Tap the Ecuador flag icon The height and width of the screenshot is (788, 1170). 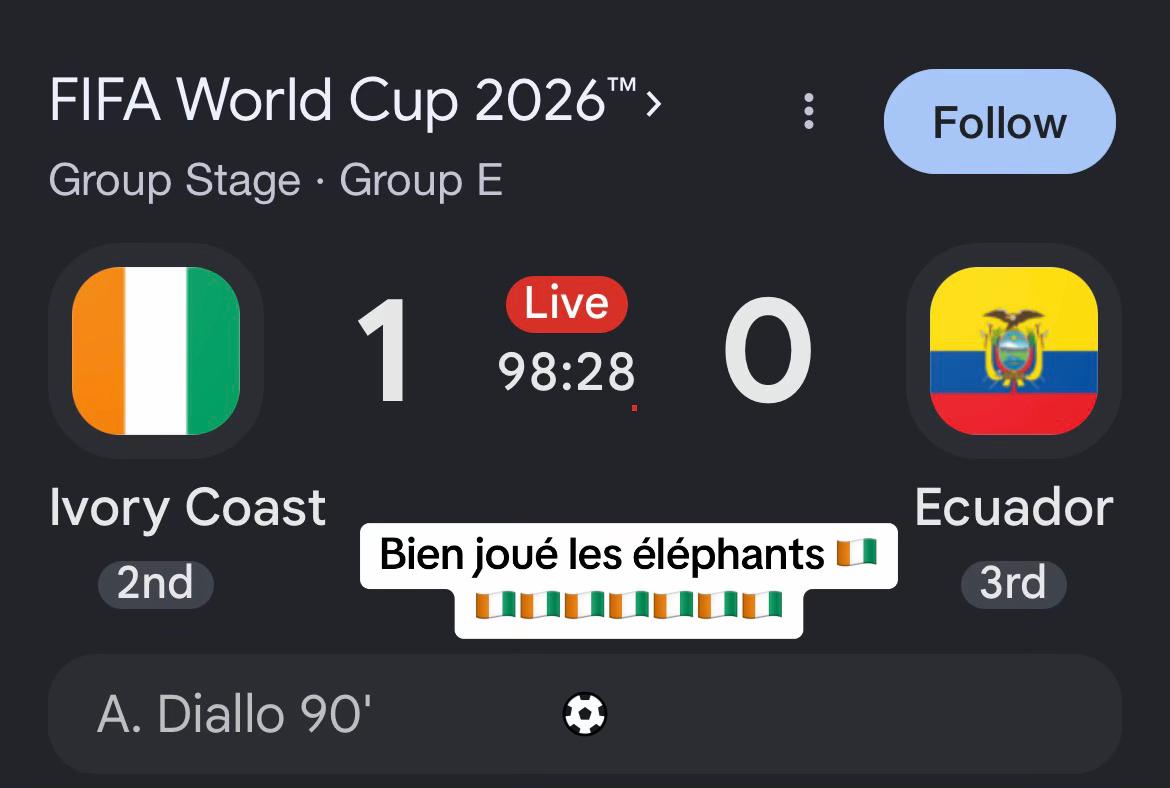click(x=1013, y=351)
